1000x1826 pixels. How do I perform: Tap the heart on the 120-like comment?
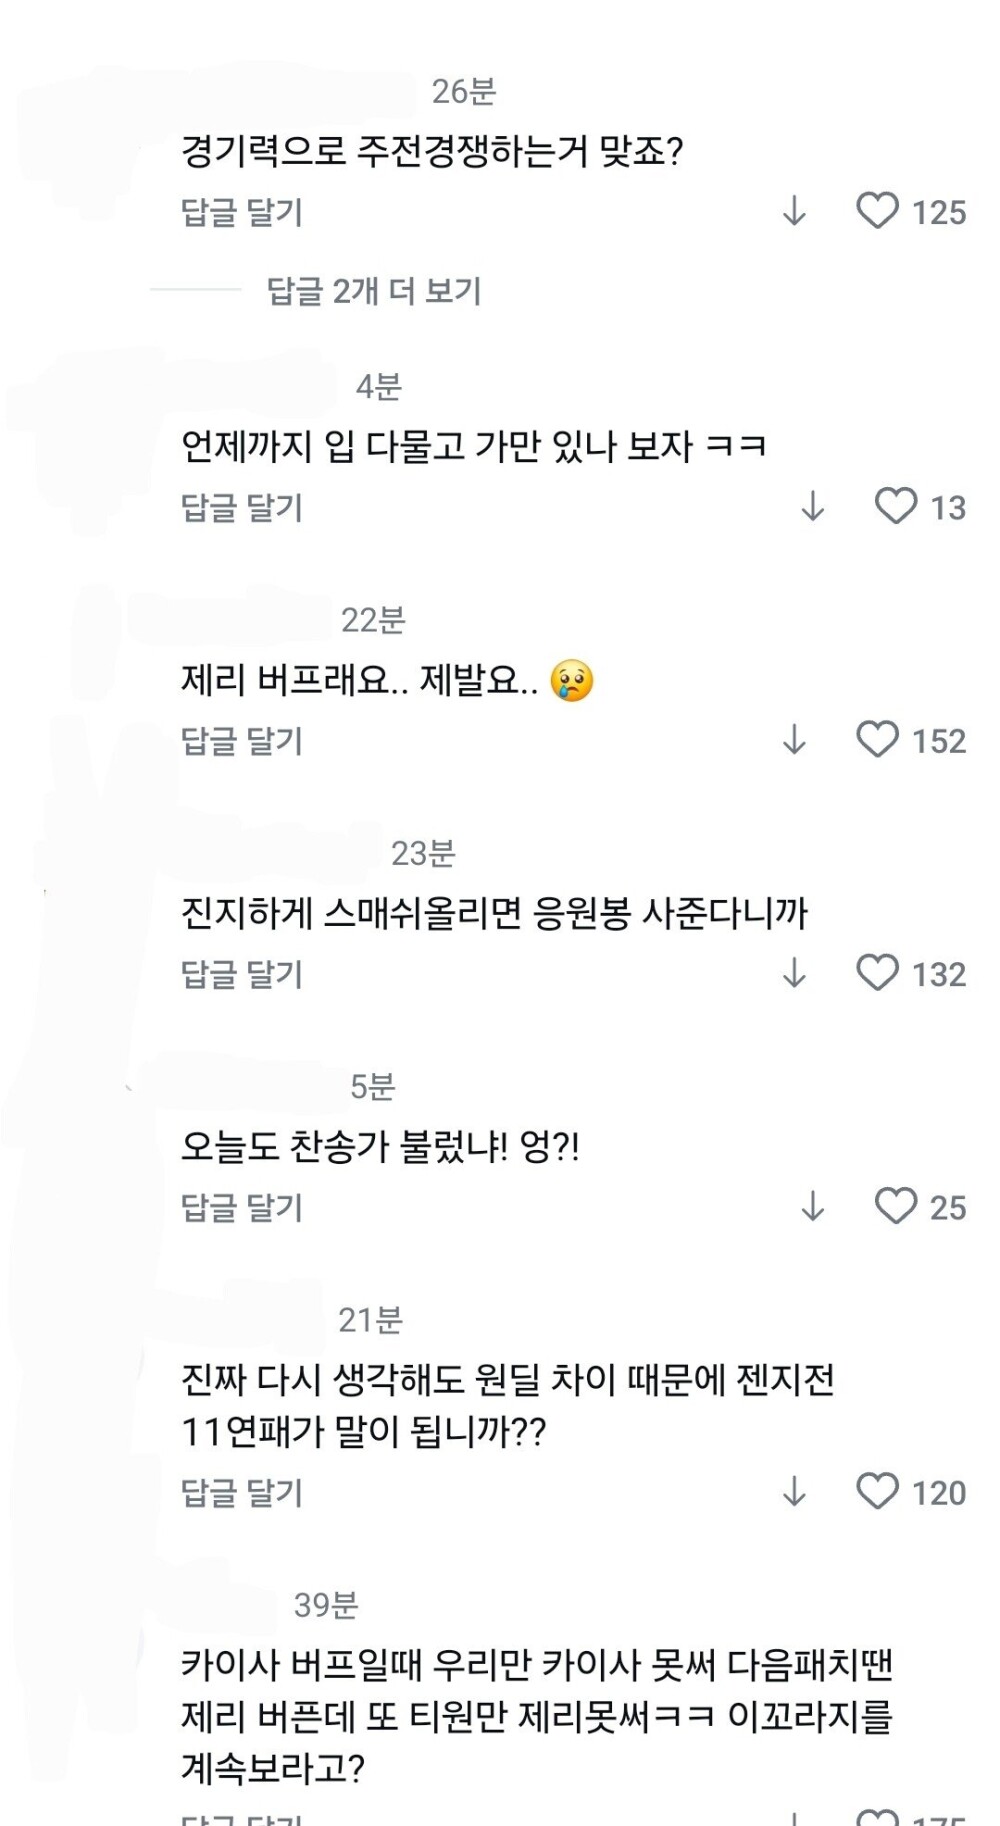click(x=877, y=1491)
